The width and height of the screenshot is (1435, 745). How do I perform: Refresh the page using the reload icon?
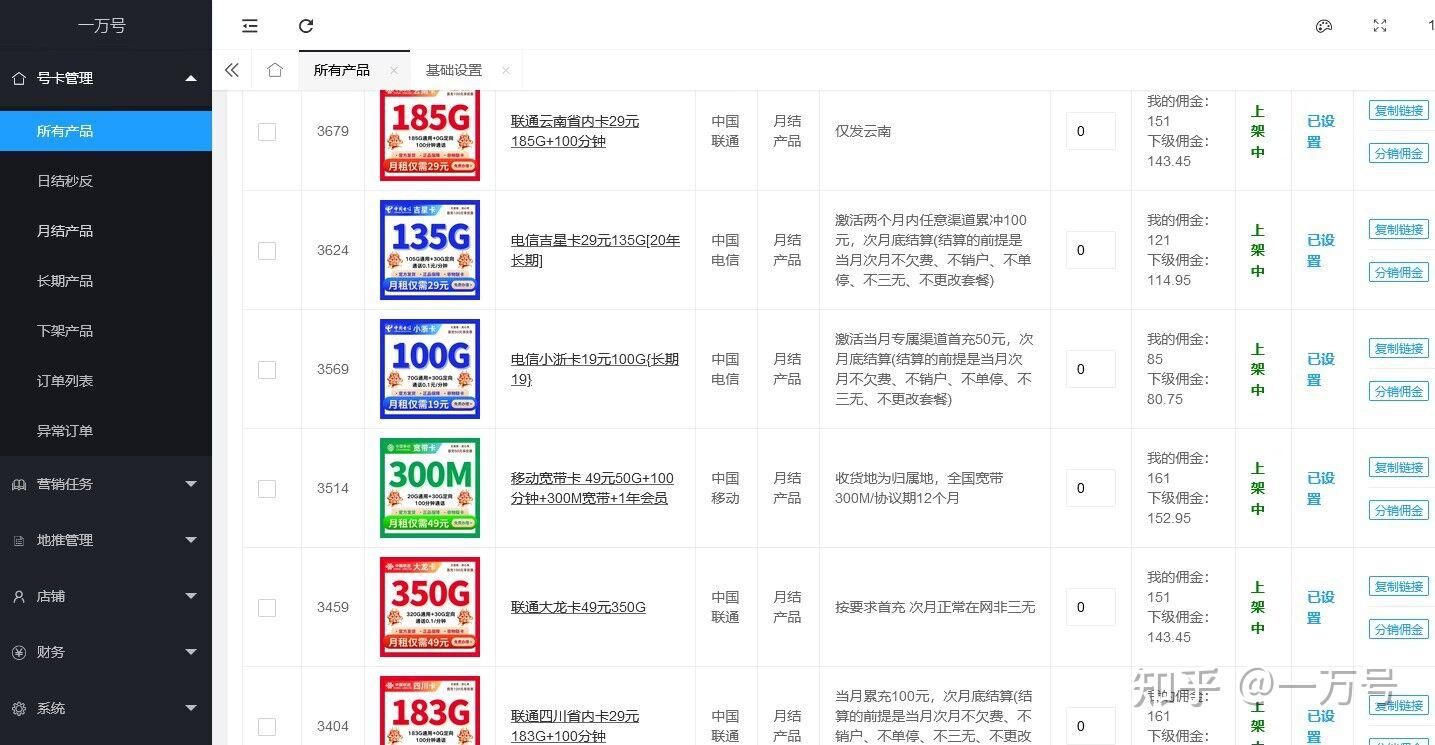tap(306, 26)
